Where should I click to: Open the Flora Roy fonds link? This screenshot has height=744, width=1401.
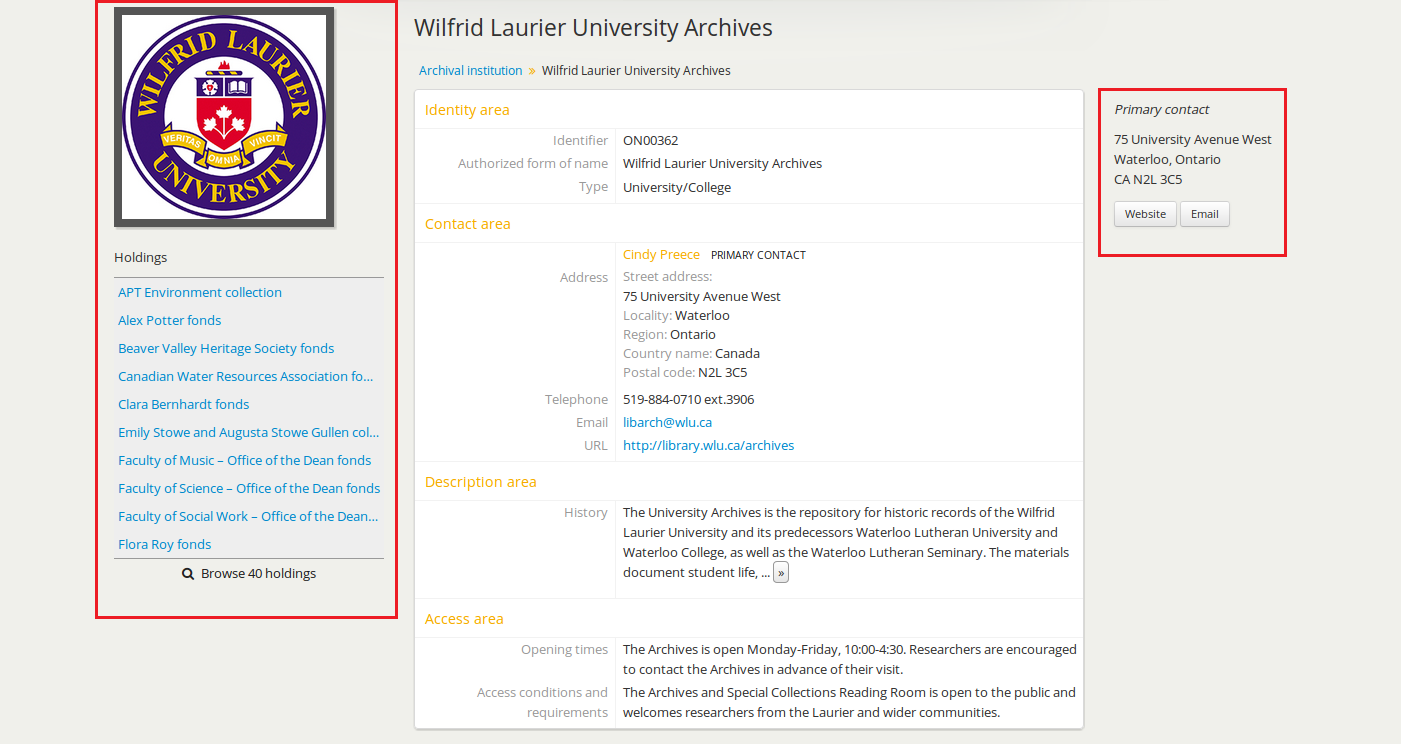(165, 545)
